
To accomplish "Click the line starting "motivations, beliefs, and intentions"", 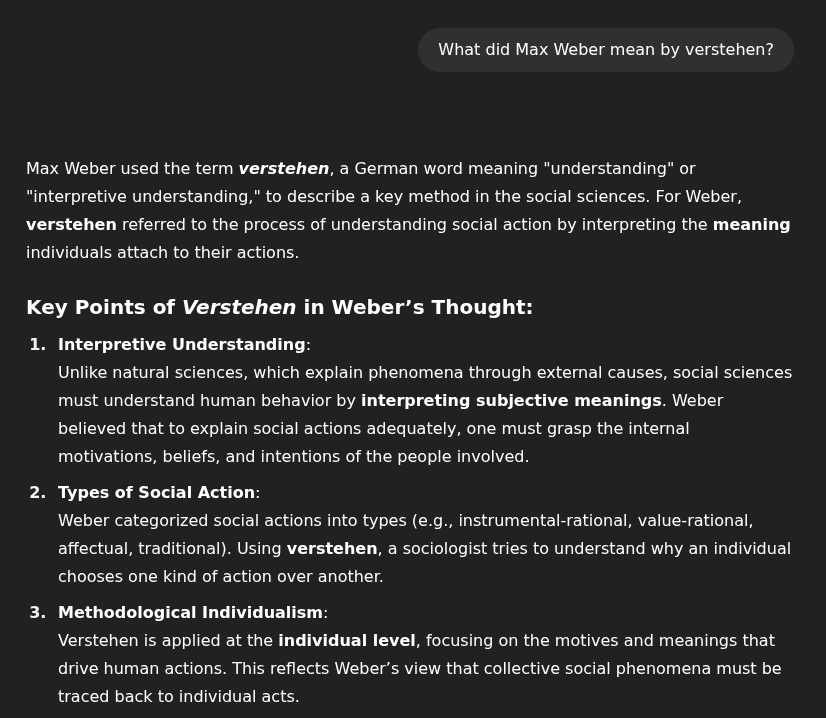I will [293, 457].
